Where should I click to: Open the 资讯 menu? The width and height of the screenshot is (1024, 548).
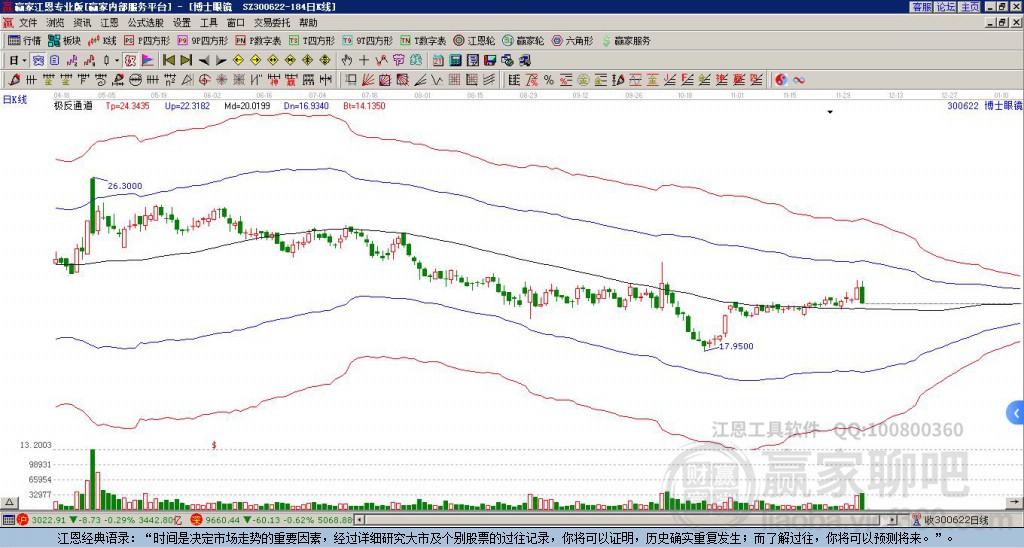coord(82,23)
